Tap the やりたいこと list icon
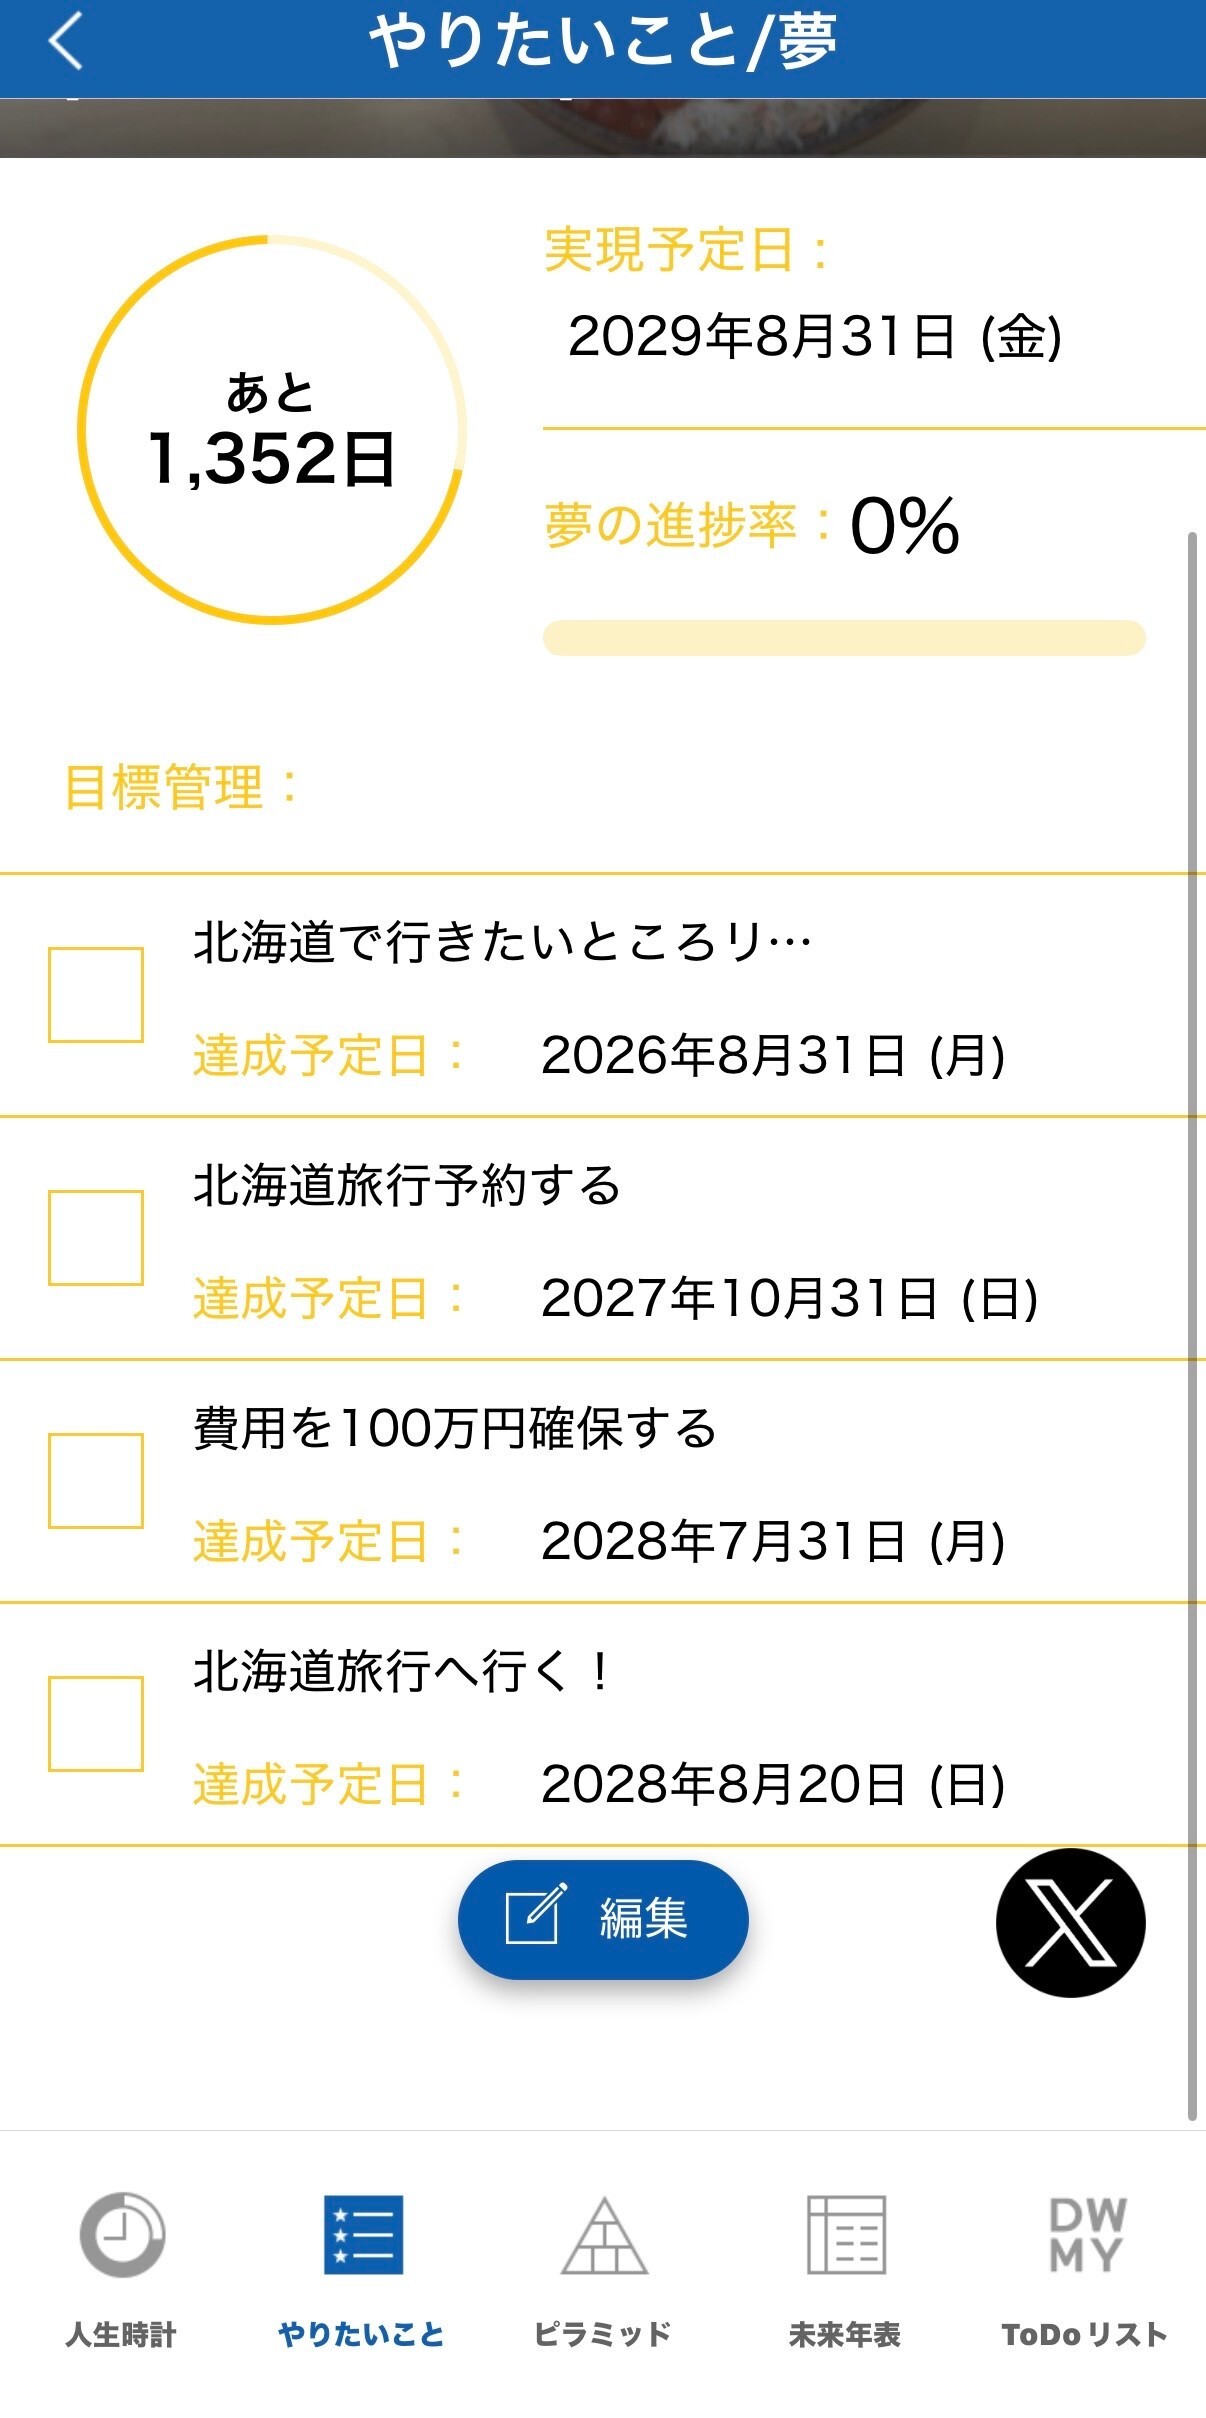Viewport: 1206px width, 2418px height. tap(363, 2234)
